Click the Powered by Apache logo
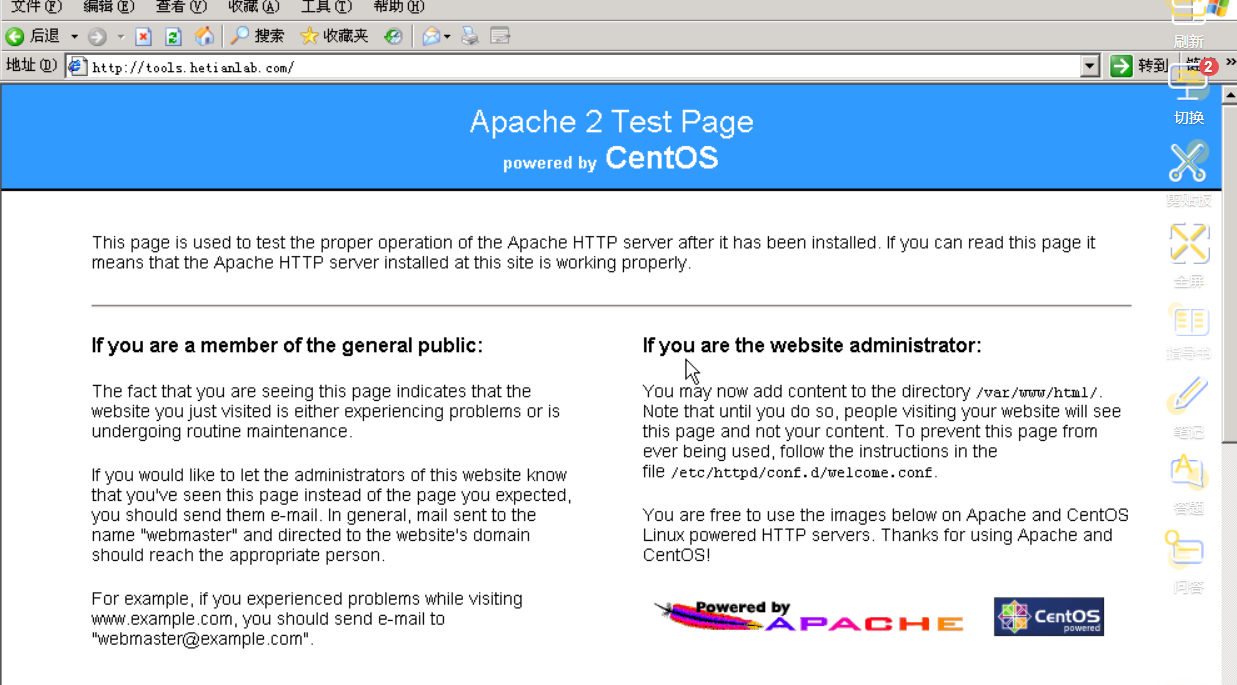The width and height of the screenshot is (1237, 685). pos(809,616)
